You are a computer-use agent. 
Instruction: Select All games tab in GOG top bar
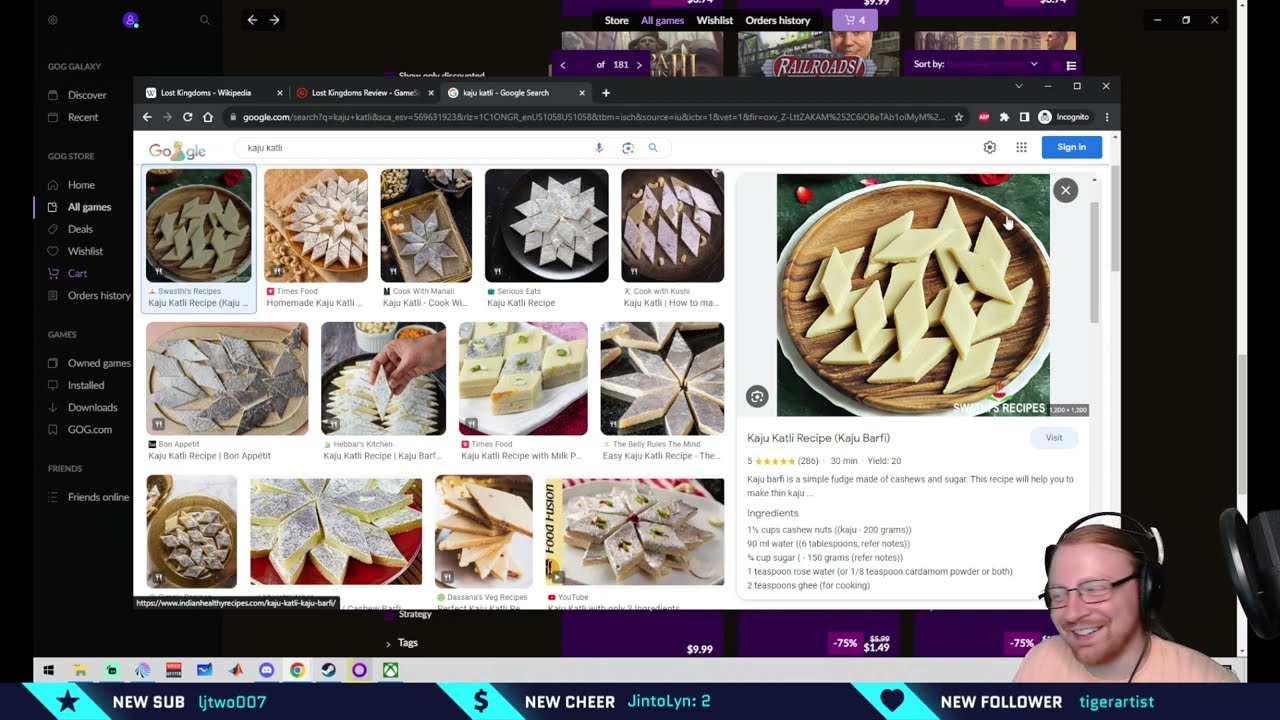pos(662,20)
